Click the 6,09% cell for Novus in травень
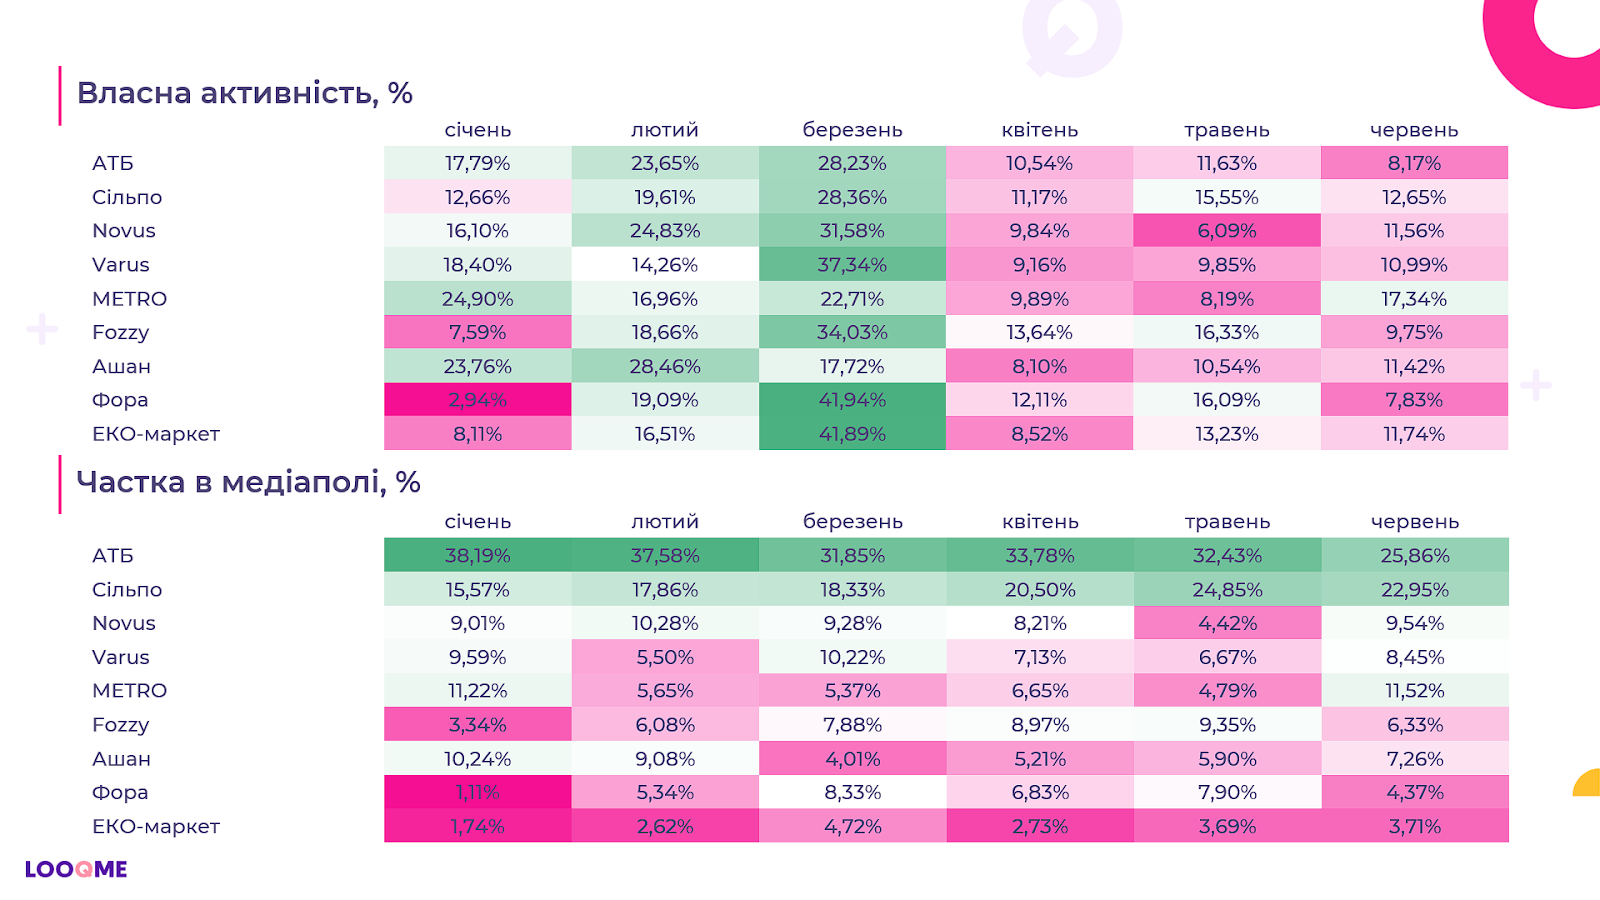This screenshot has width=1600, height=900. (1227, 231)
